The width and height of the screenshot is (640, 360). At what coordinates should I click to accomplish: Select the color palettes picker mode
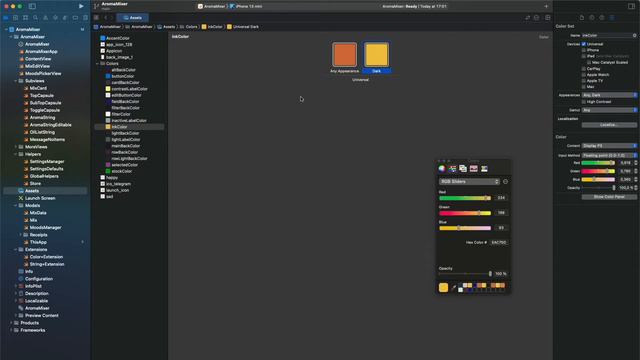pos(463,169)
